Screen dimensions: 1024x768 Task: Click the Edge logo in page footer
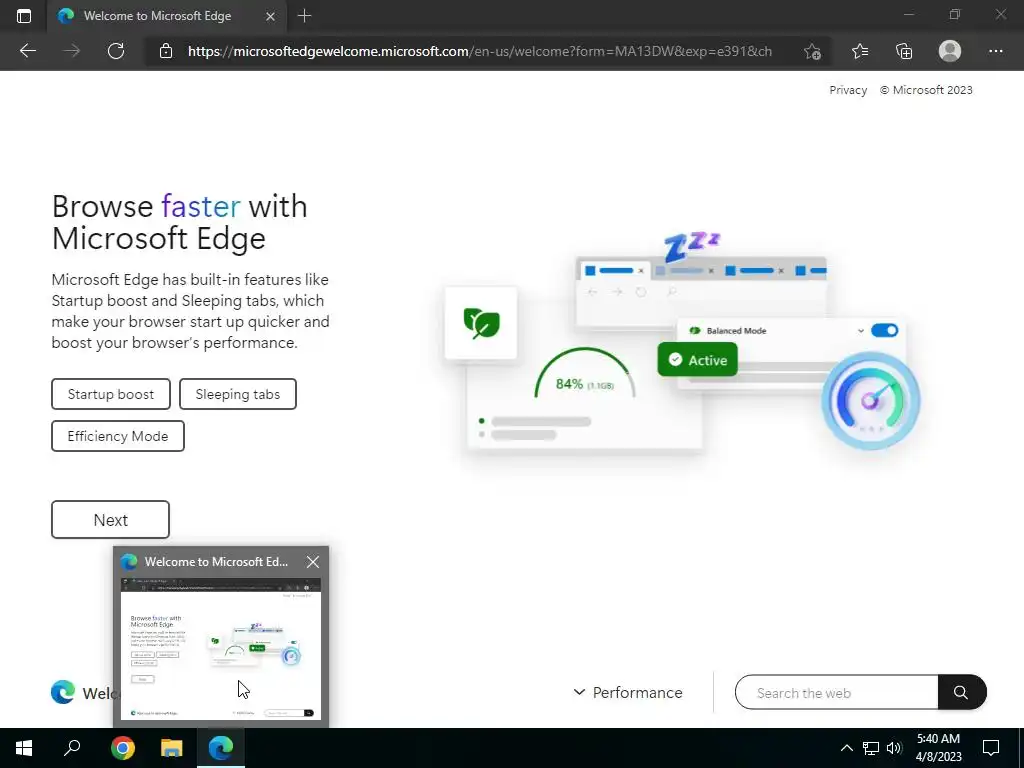point(63,692)
